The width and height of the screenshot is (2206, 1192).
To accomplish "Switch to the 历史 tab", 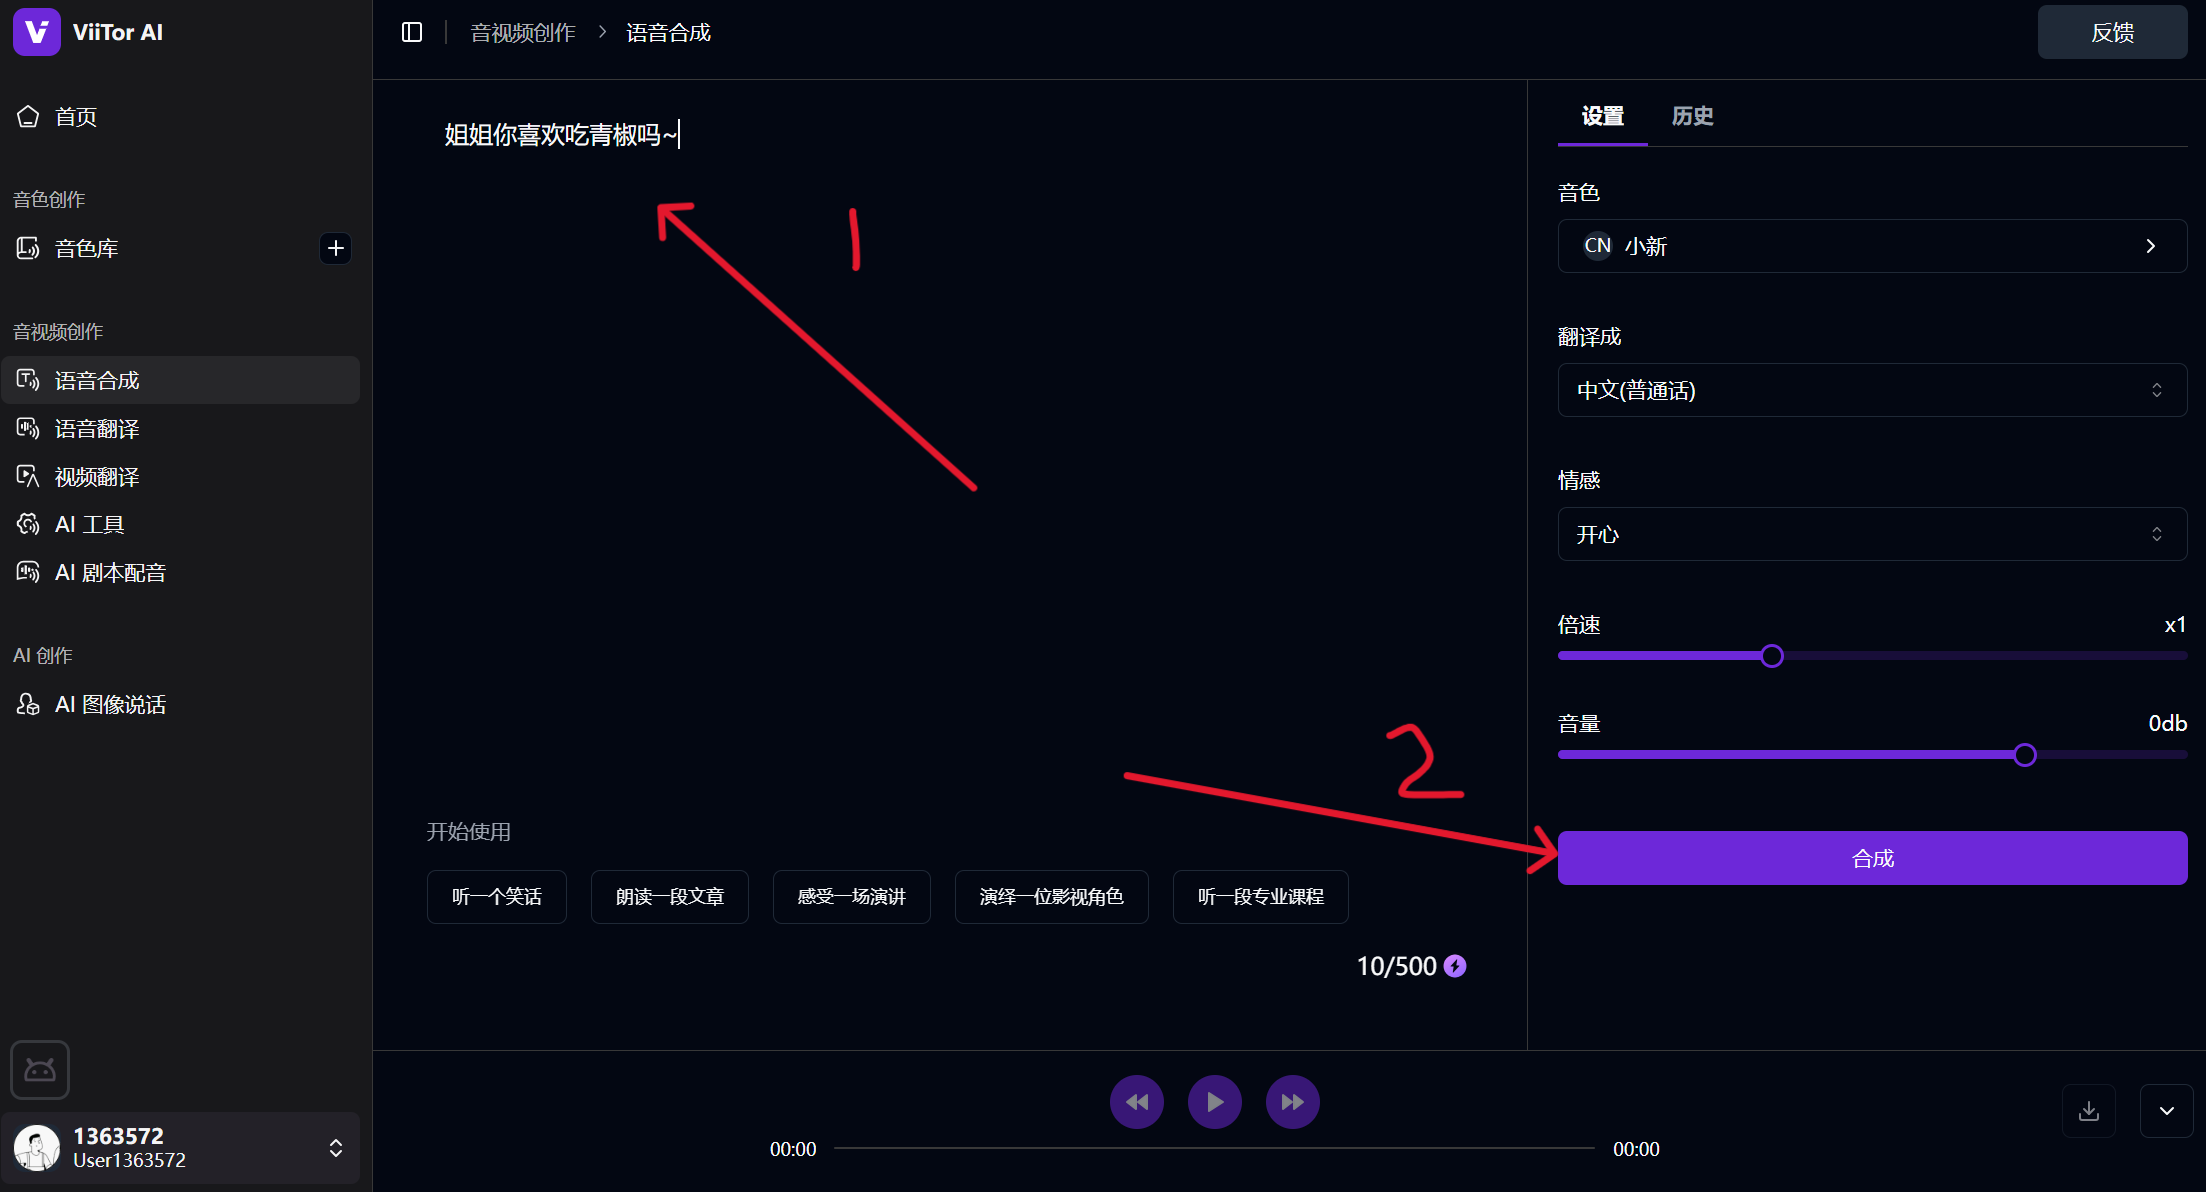I will [x=1692, y=116].
